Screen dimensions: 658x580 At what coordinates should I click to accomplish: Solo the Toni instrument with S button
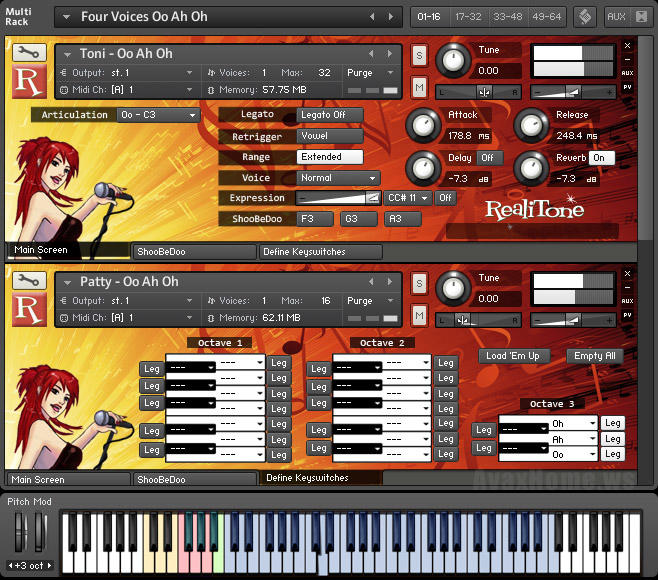click(419, 54)
